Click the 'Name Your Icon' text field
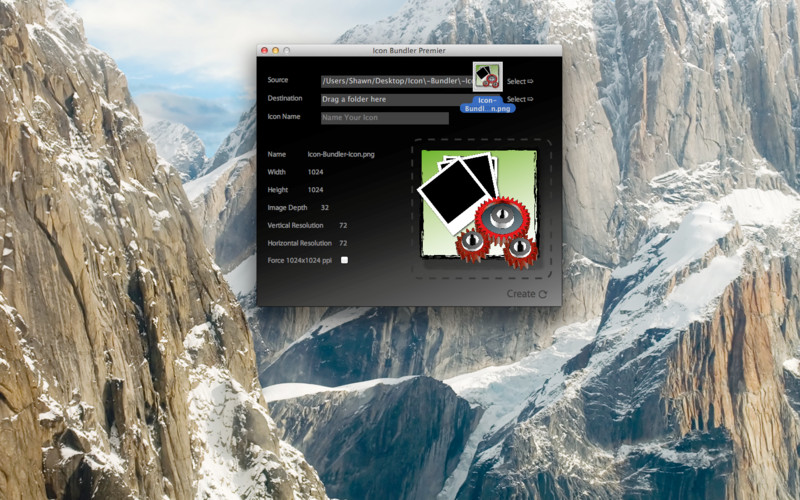Viewport: 800px width, 500px height. pos(384,118)
